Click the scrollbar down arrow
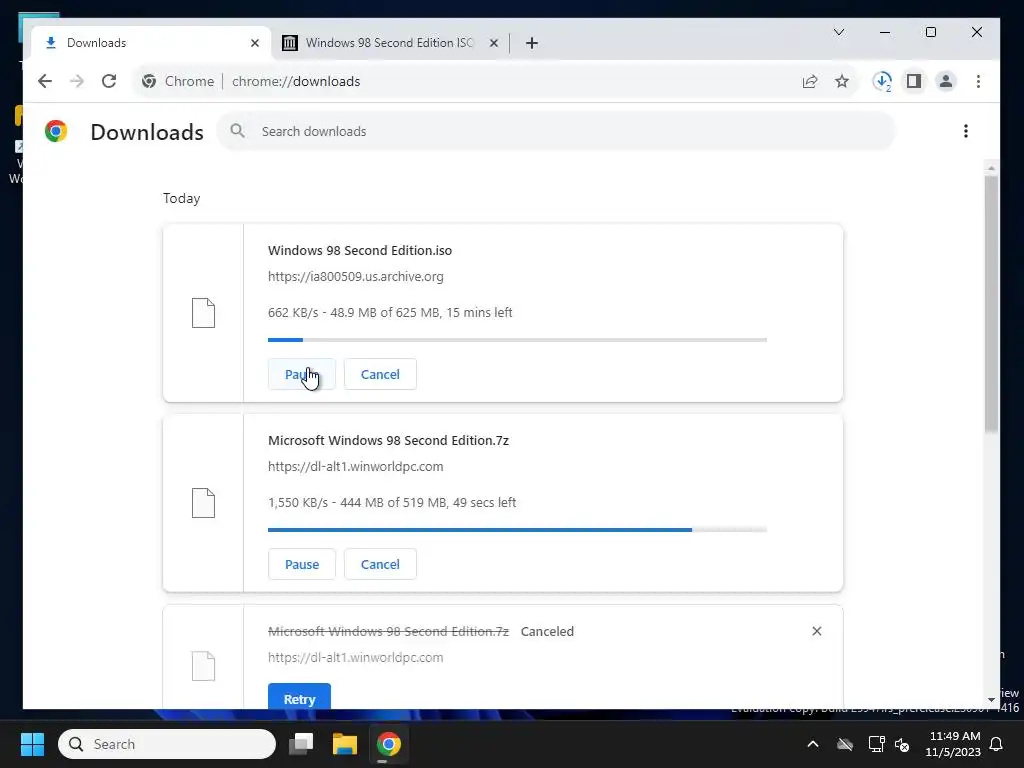 (991, 700)
